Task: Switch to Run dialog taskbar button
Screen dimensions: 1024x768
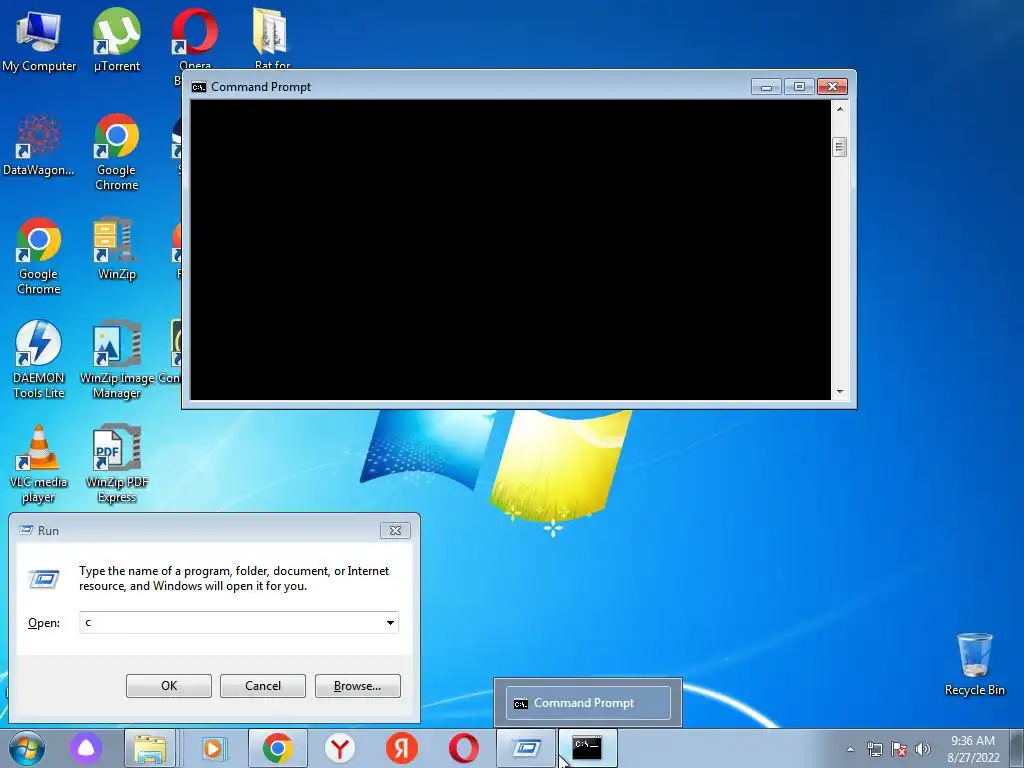Action: 526,748
